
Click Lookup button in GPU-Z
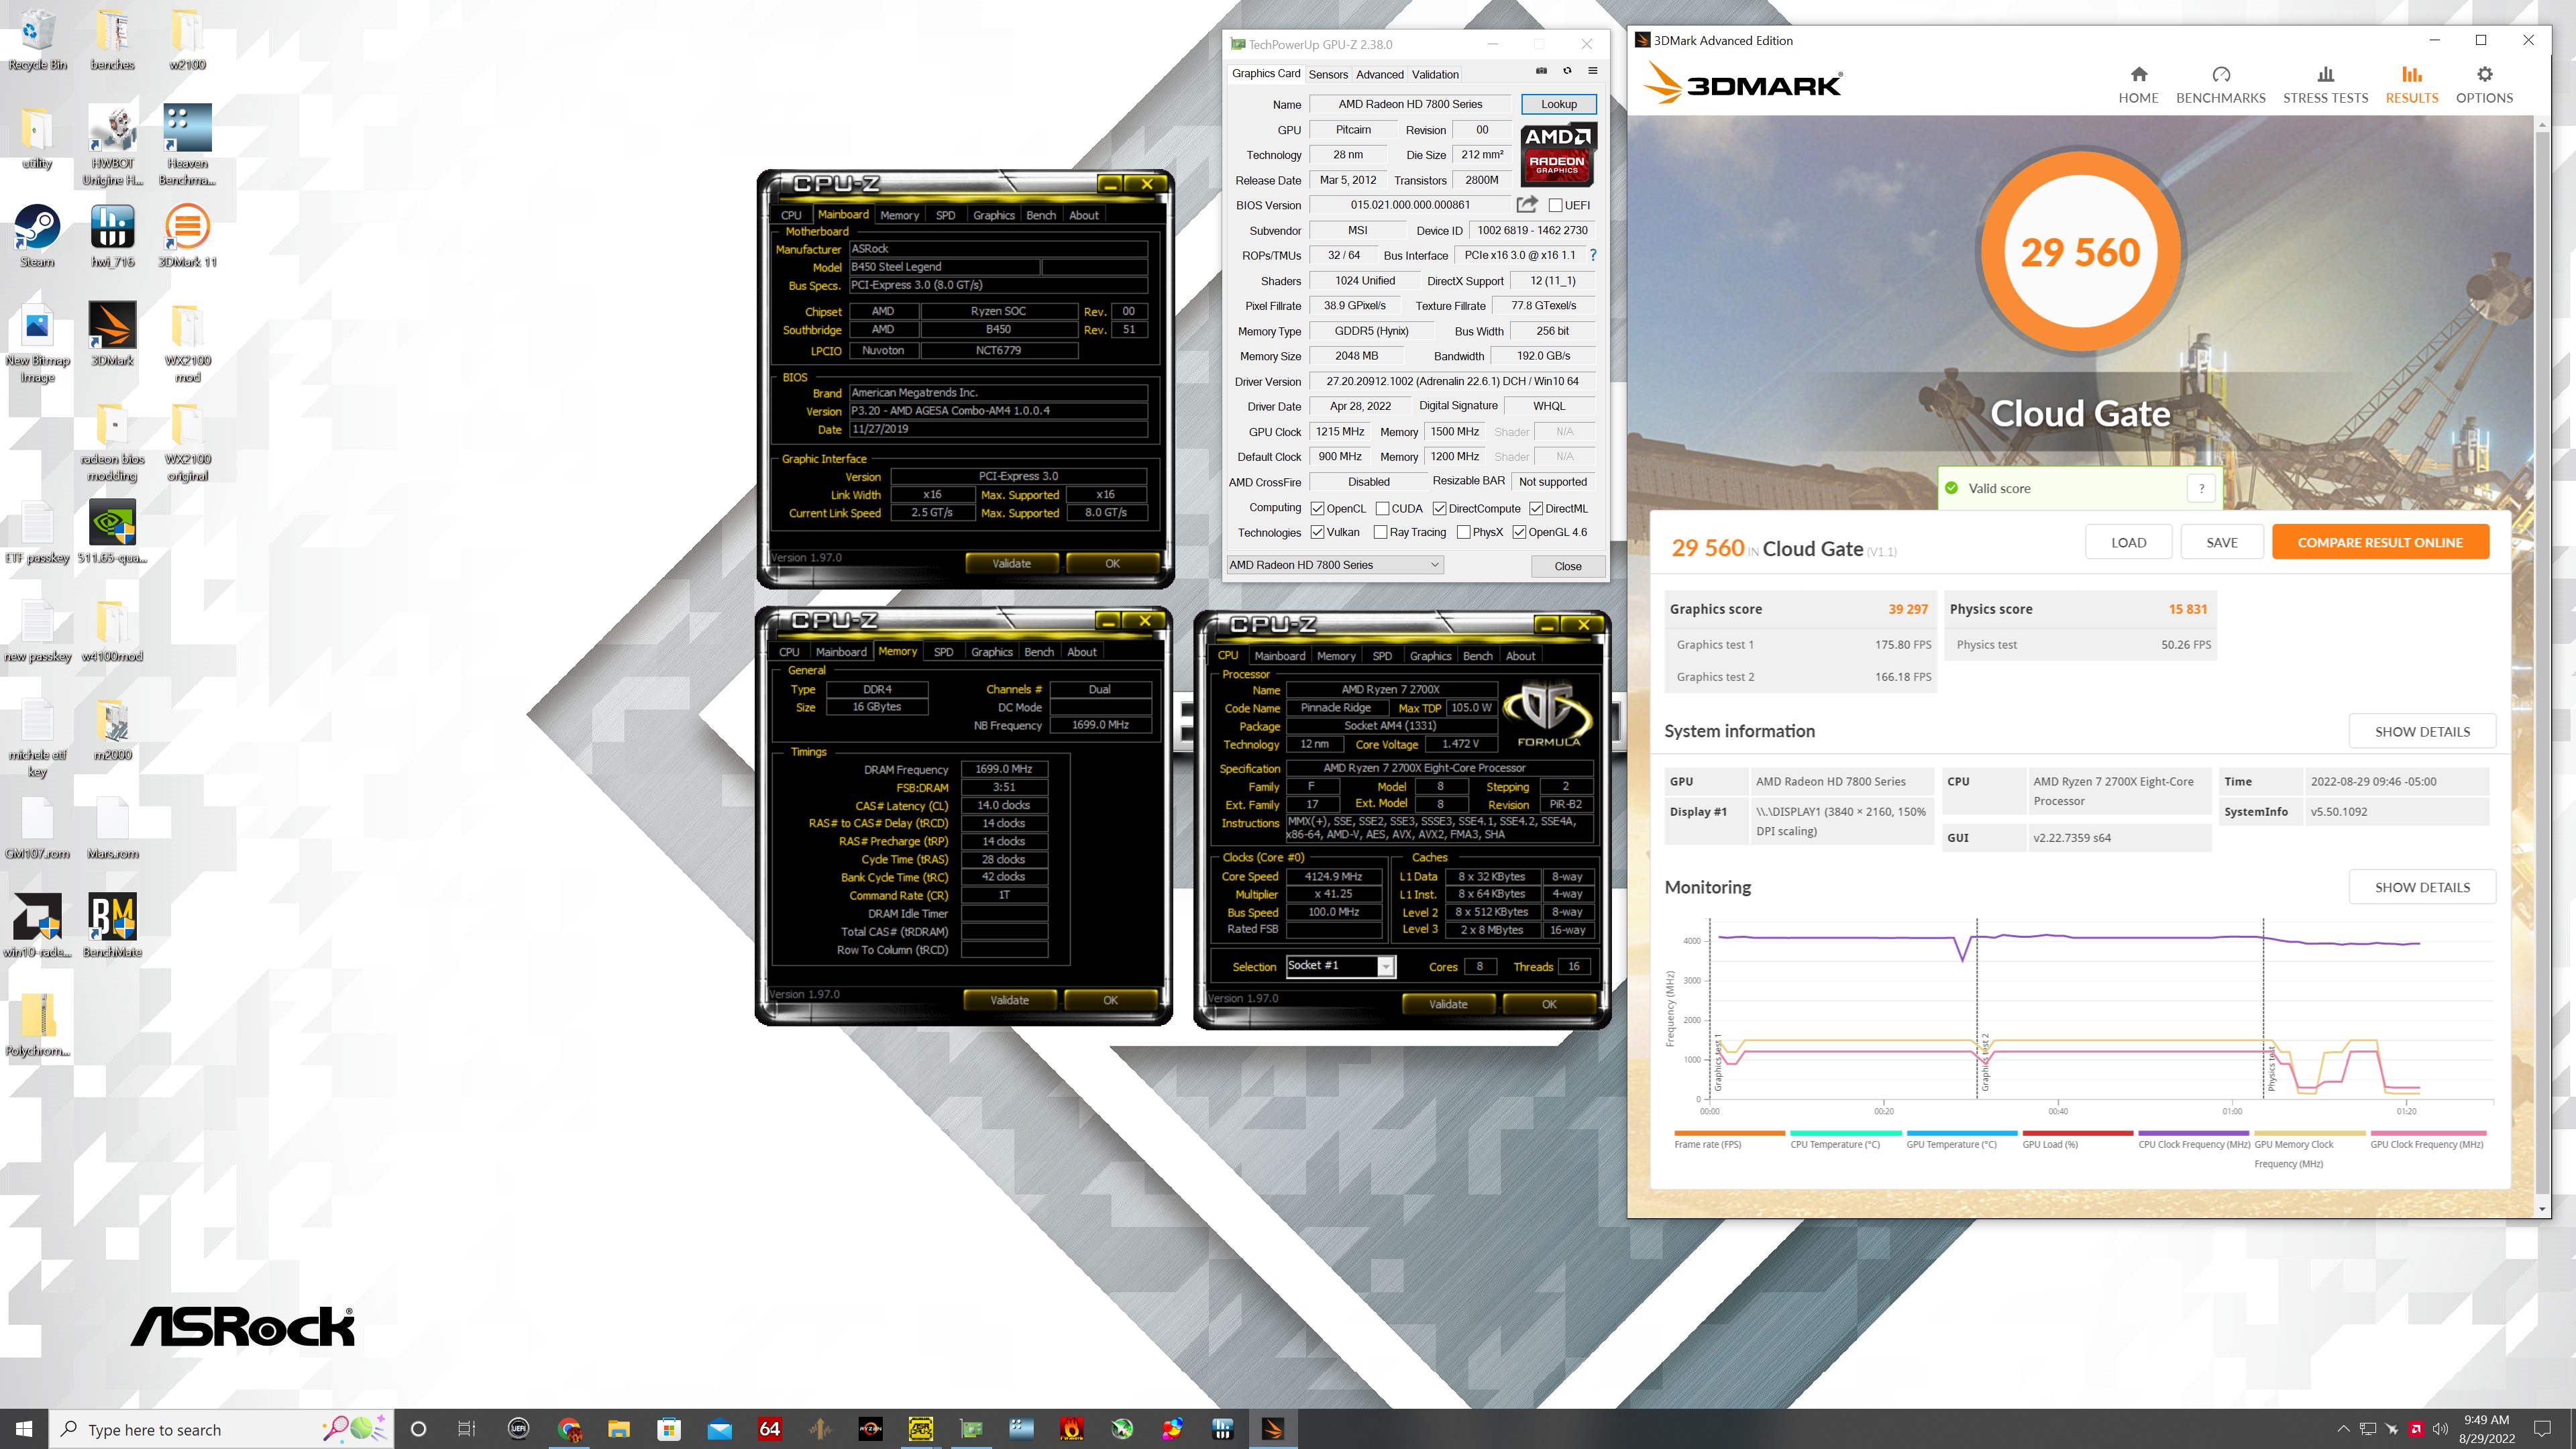(x=1558, y=104)
